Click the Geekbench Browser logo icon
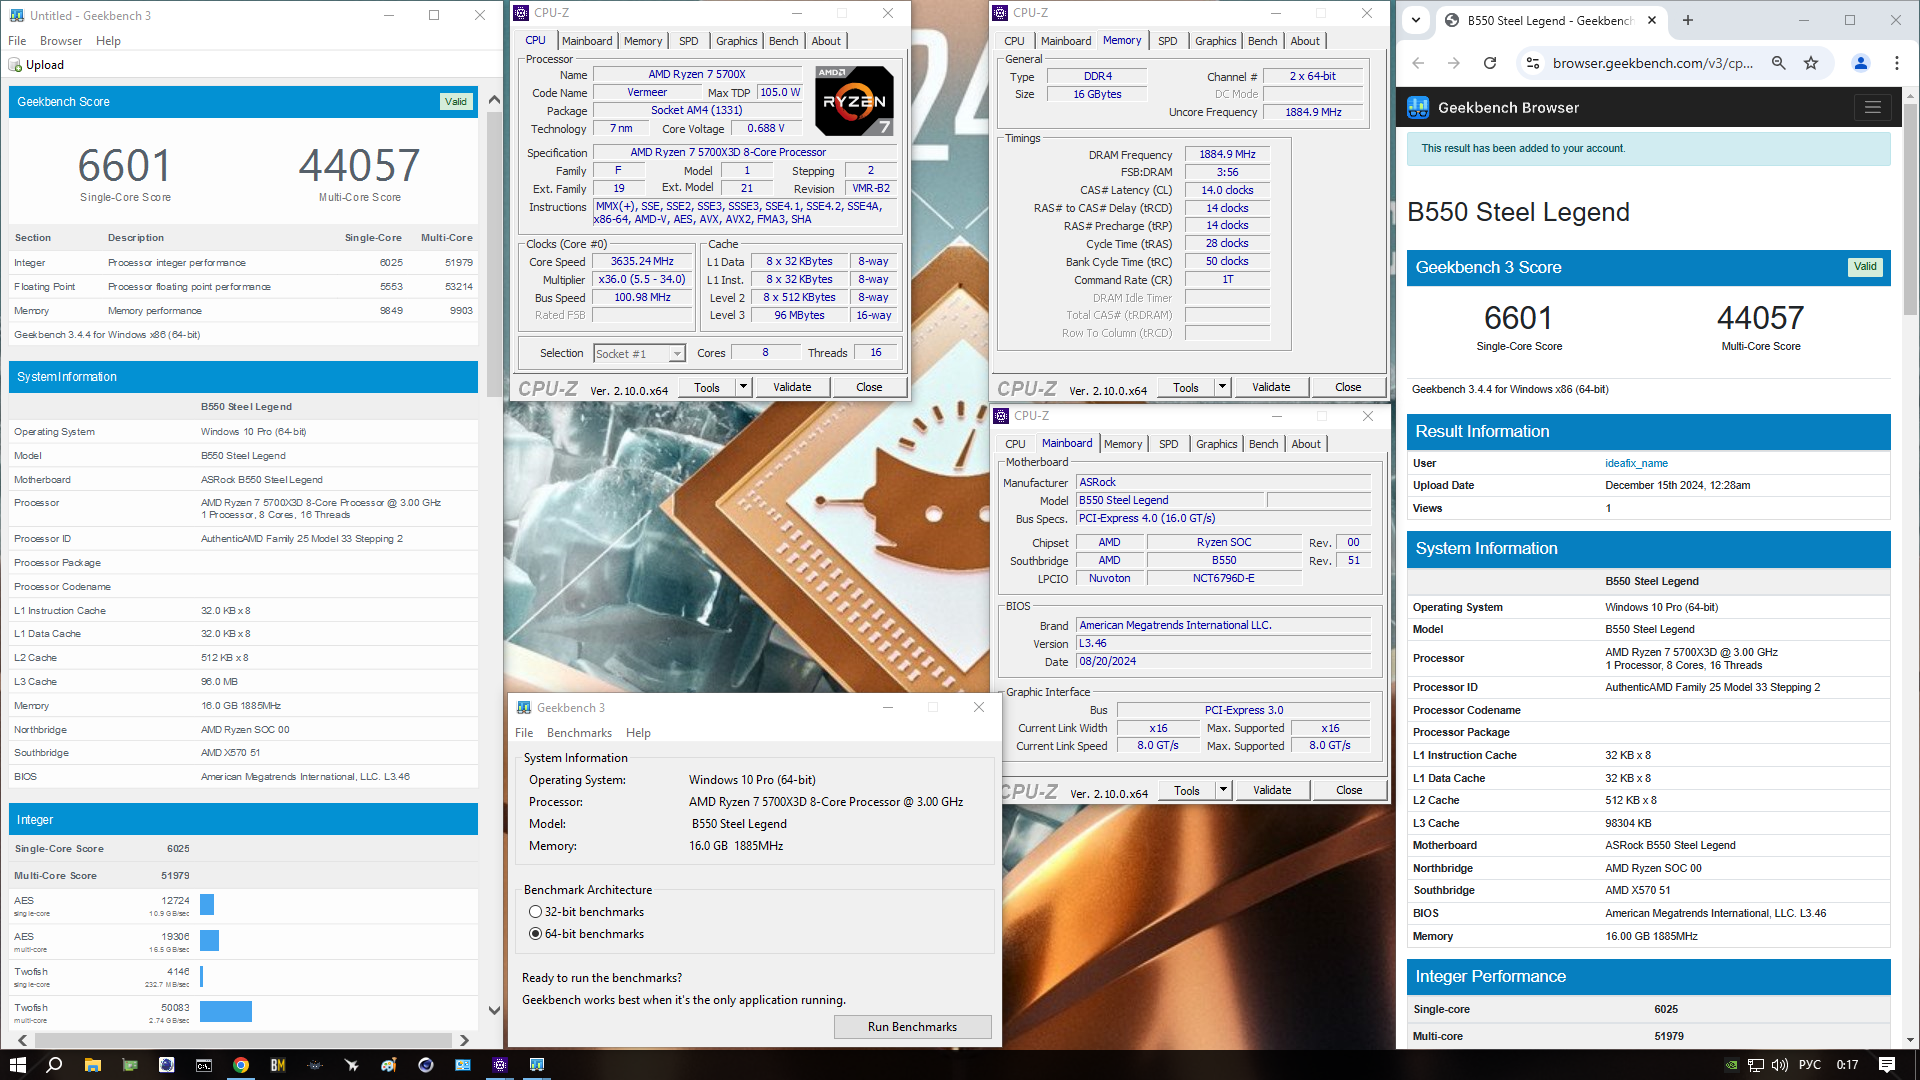This screenshot has height=1080, width=1920. 1418,108
